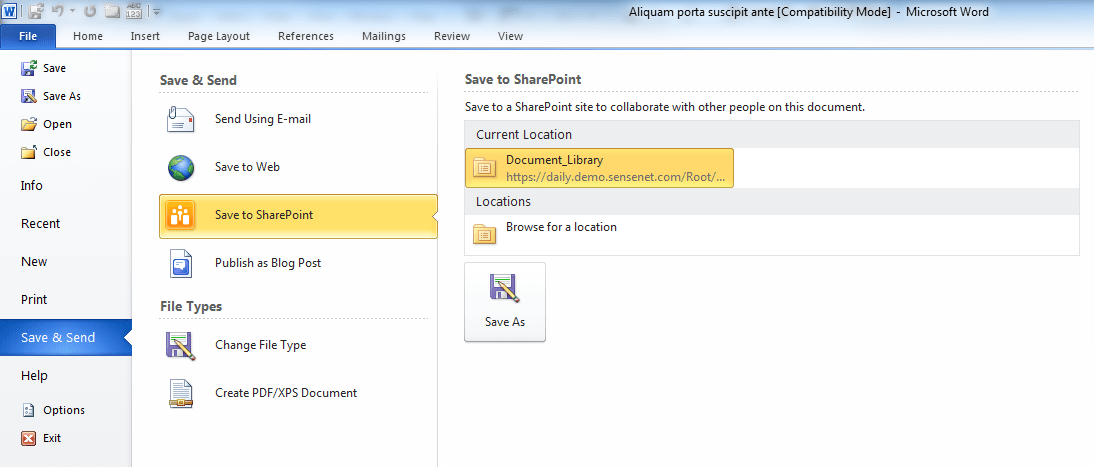Click the Close folder icon in left menu

(x=29, y=152)
